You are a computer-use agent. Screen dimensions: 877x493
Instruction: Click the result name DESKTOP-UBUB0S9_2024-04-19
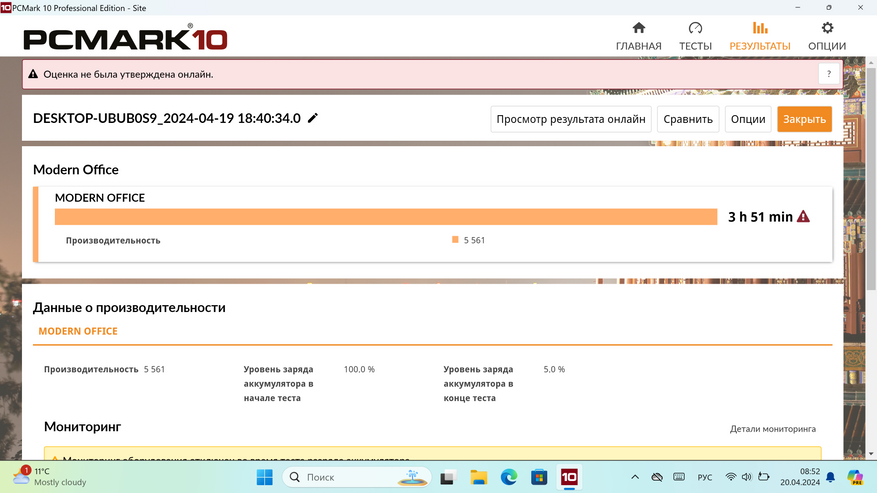click(x=167, y=118)
